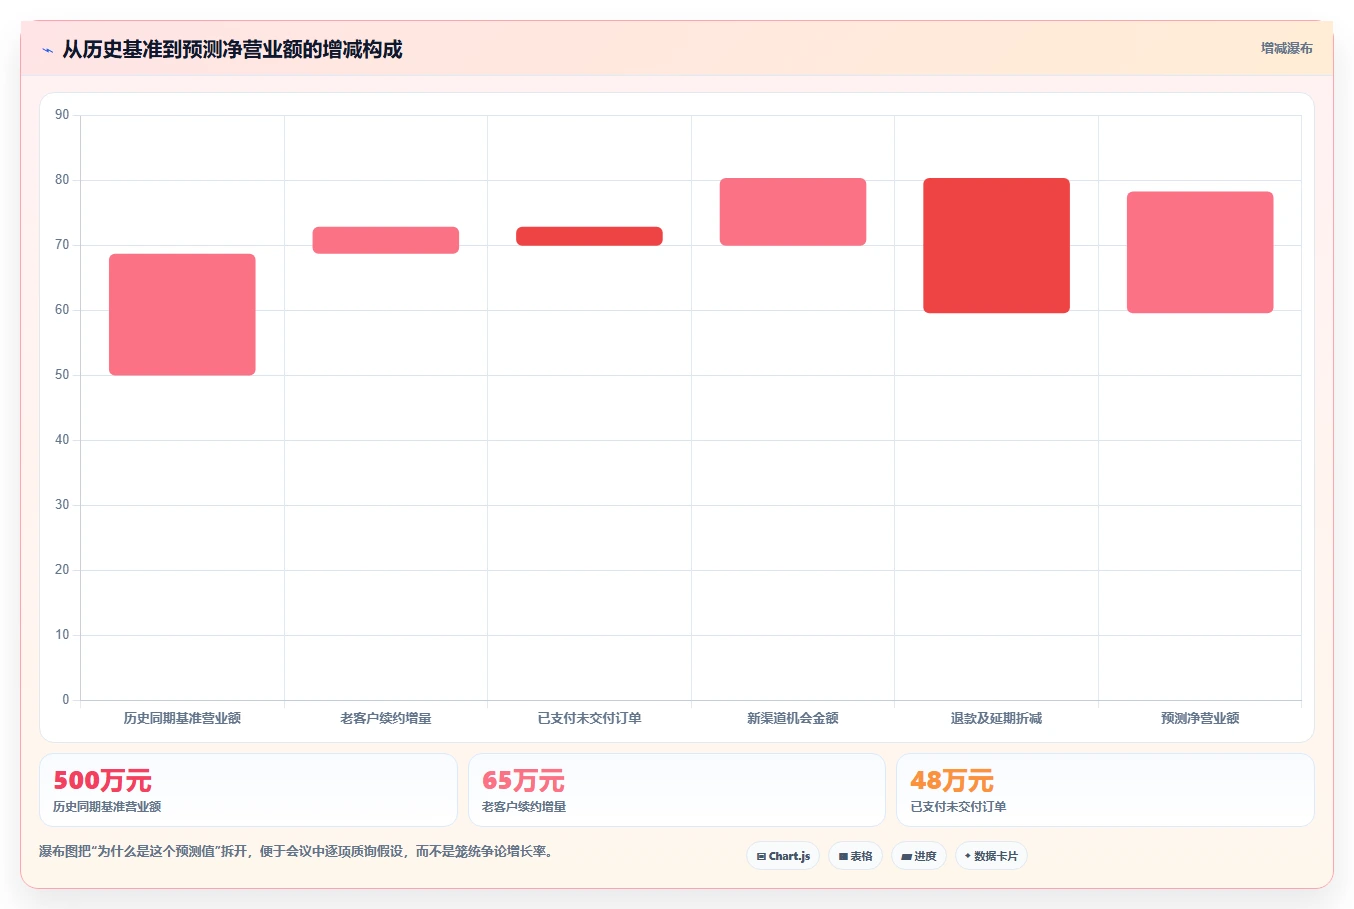This screenshot has height=909, width=1354.
Task: Click the 退款及延期折减 dark red bar
Action: click(x=996, y=246)
